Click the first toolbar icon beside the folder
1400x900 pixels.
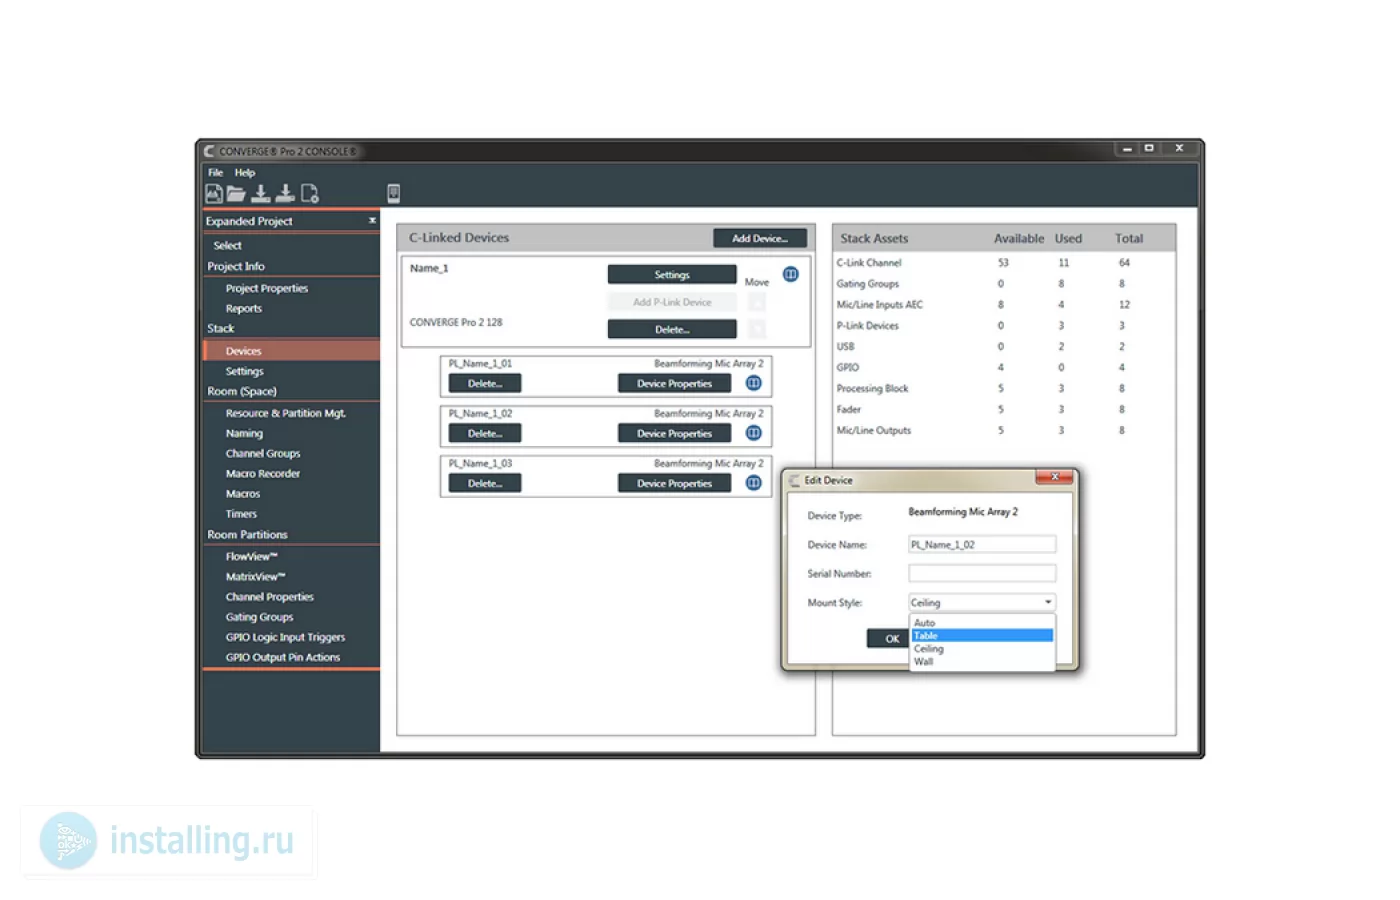pyautogui.click(x=214, y=193)
